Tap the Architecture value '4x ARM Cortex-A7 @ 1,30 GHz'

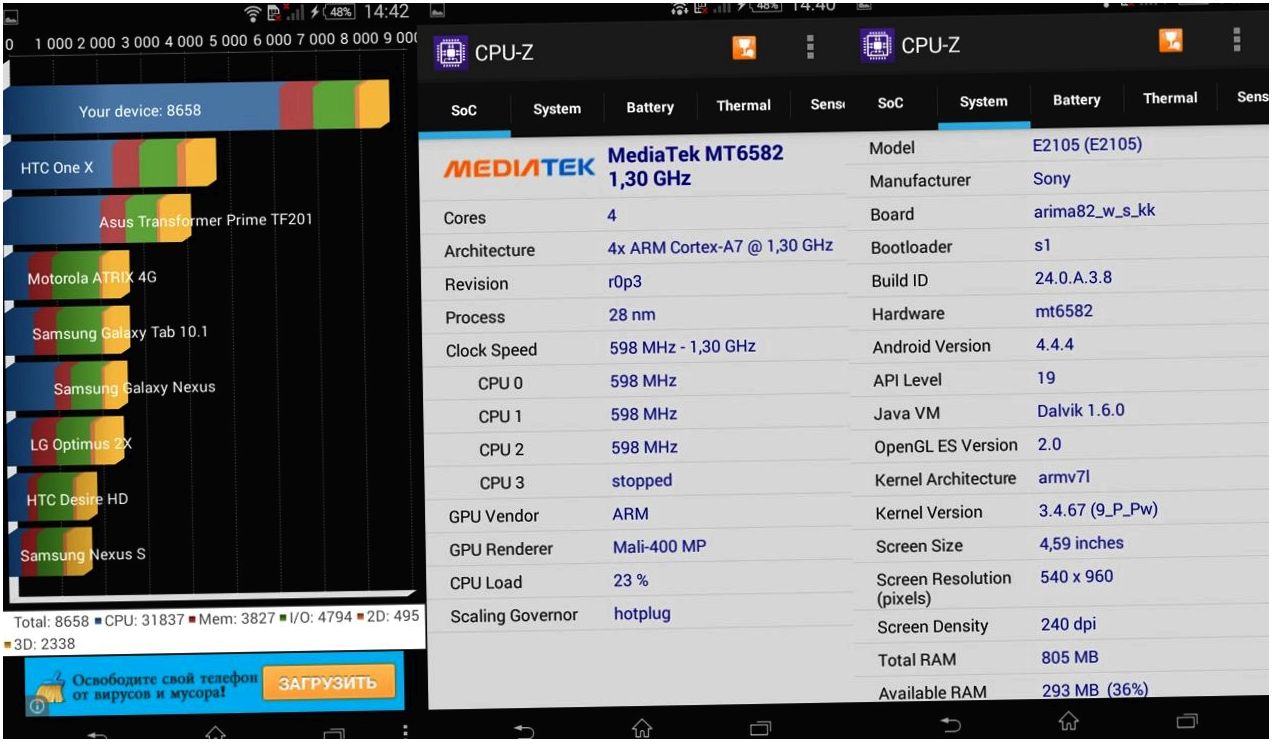coord(720,246)
